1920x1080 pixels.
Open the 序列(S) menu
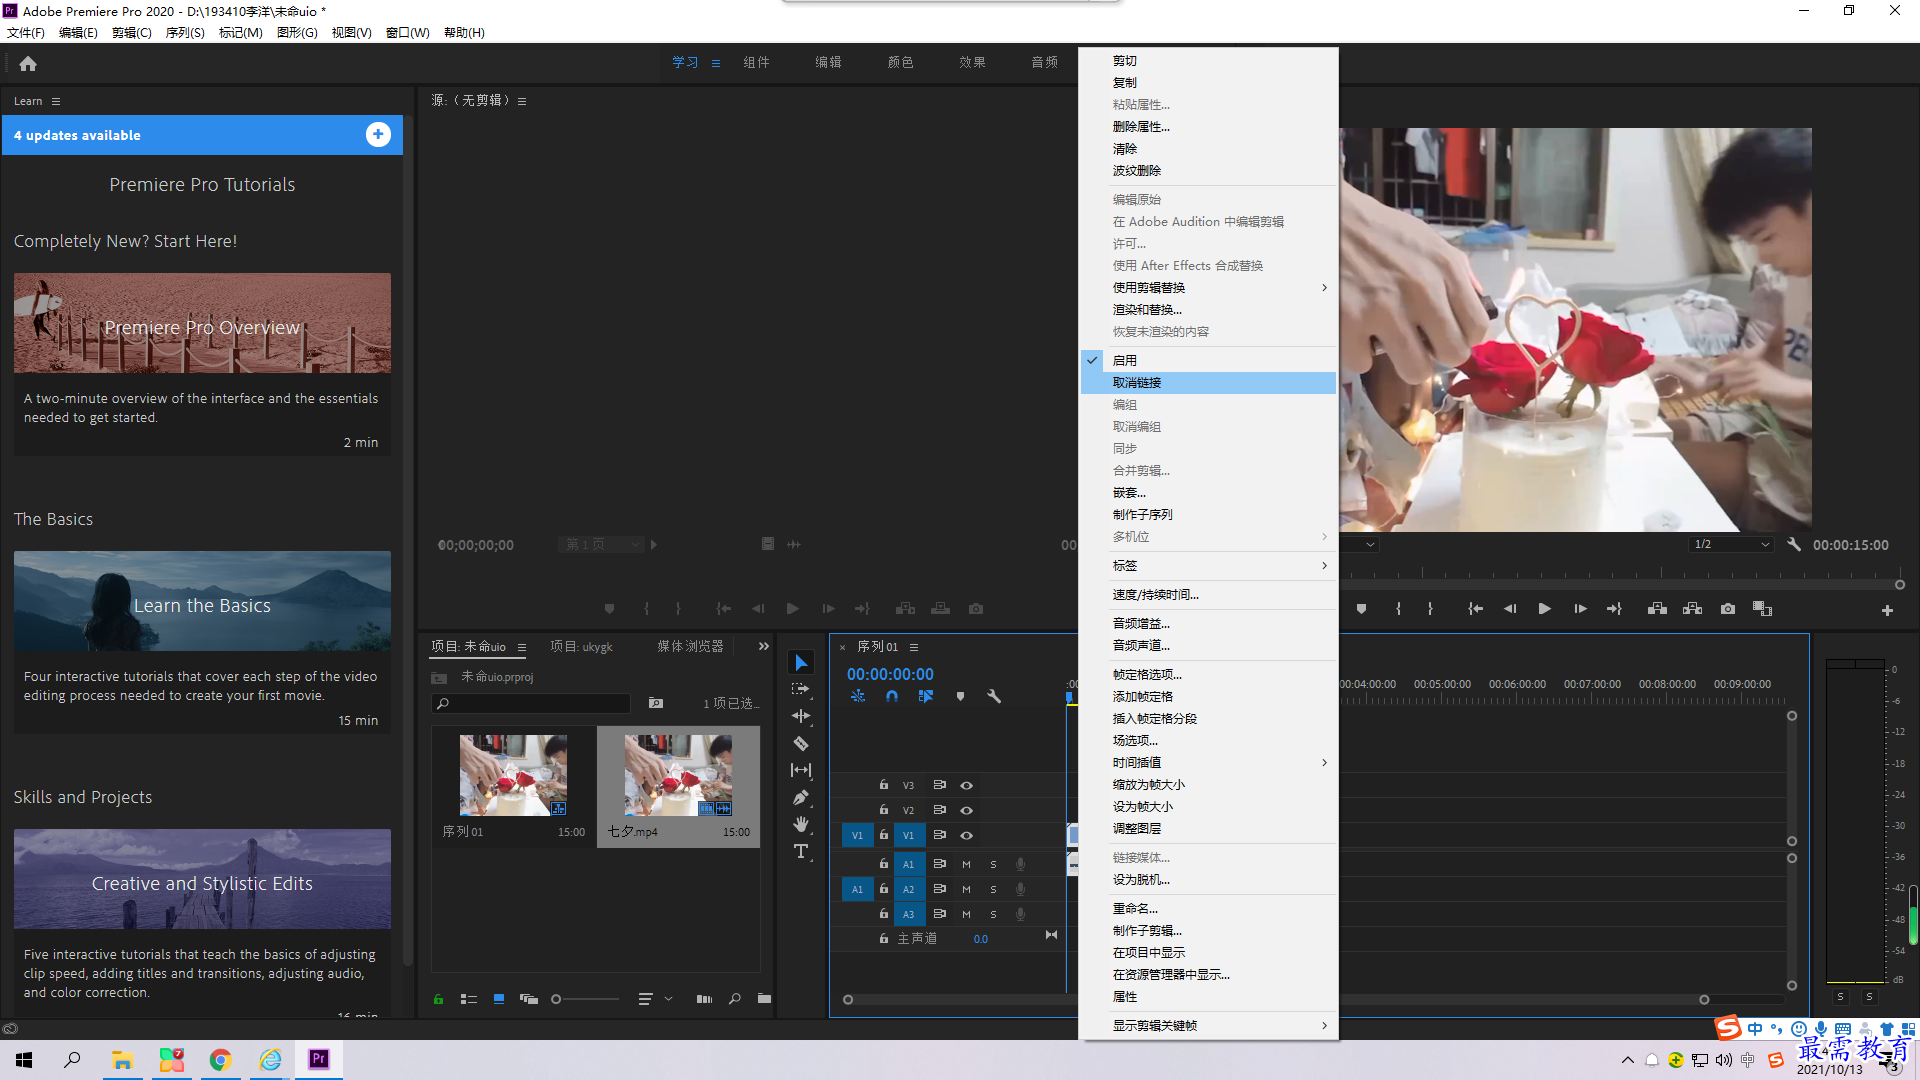pos(185,33)
